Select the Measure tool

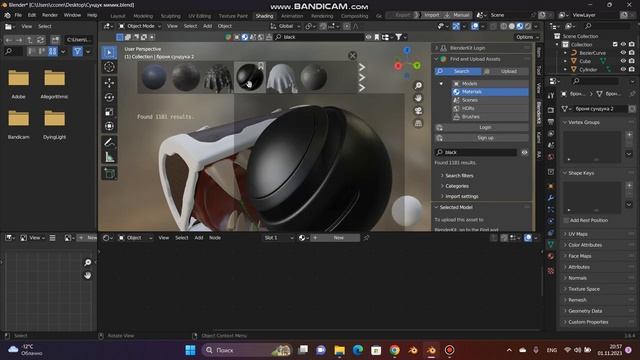pos(109,157)
